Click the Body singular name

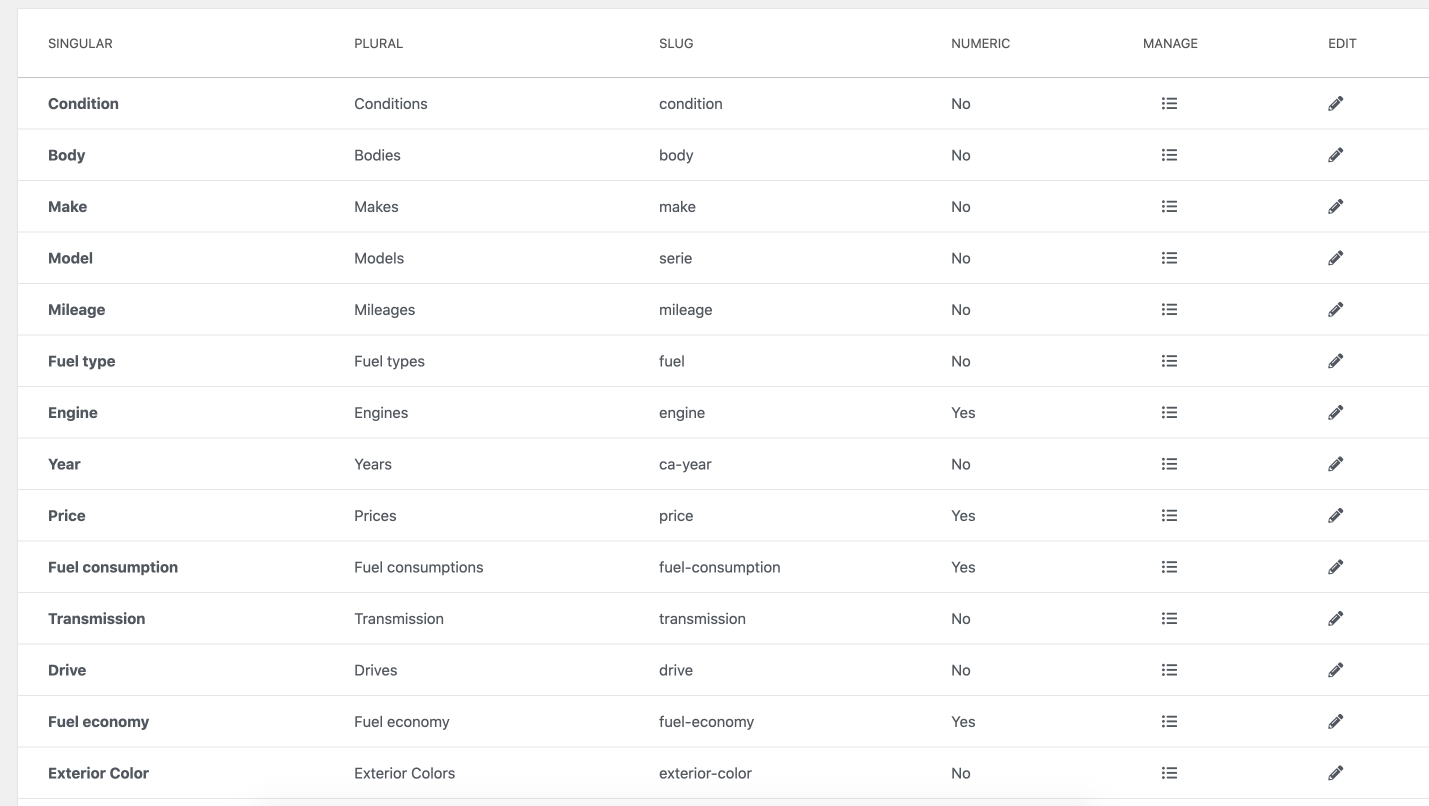pyautogui.click(x=67, y=155)
